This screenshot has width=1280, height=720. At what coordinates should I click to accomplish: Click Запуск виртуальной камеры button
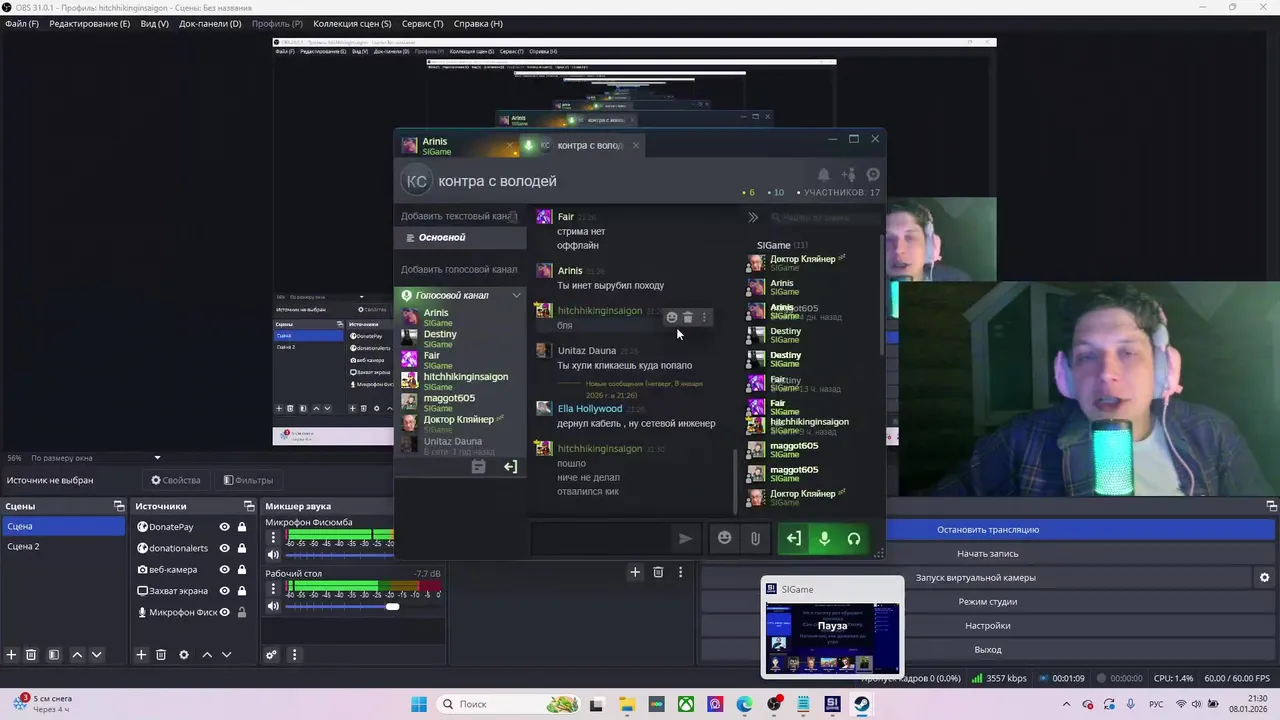(976, 577)
